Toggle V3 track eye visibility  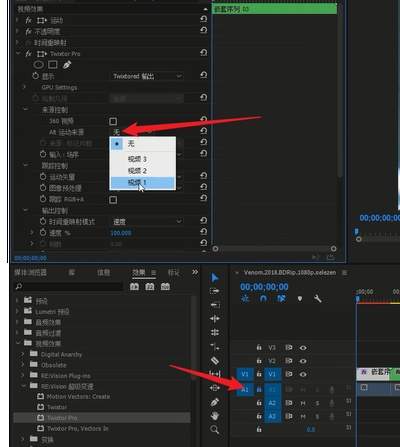coord(303,348)
